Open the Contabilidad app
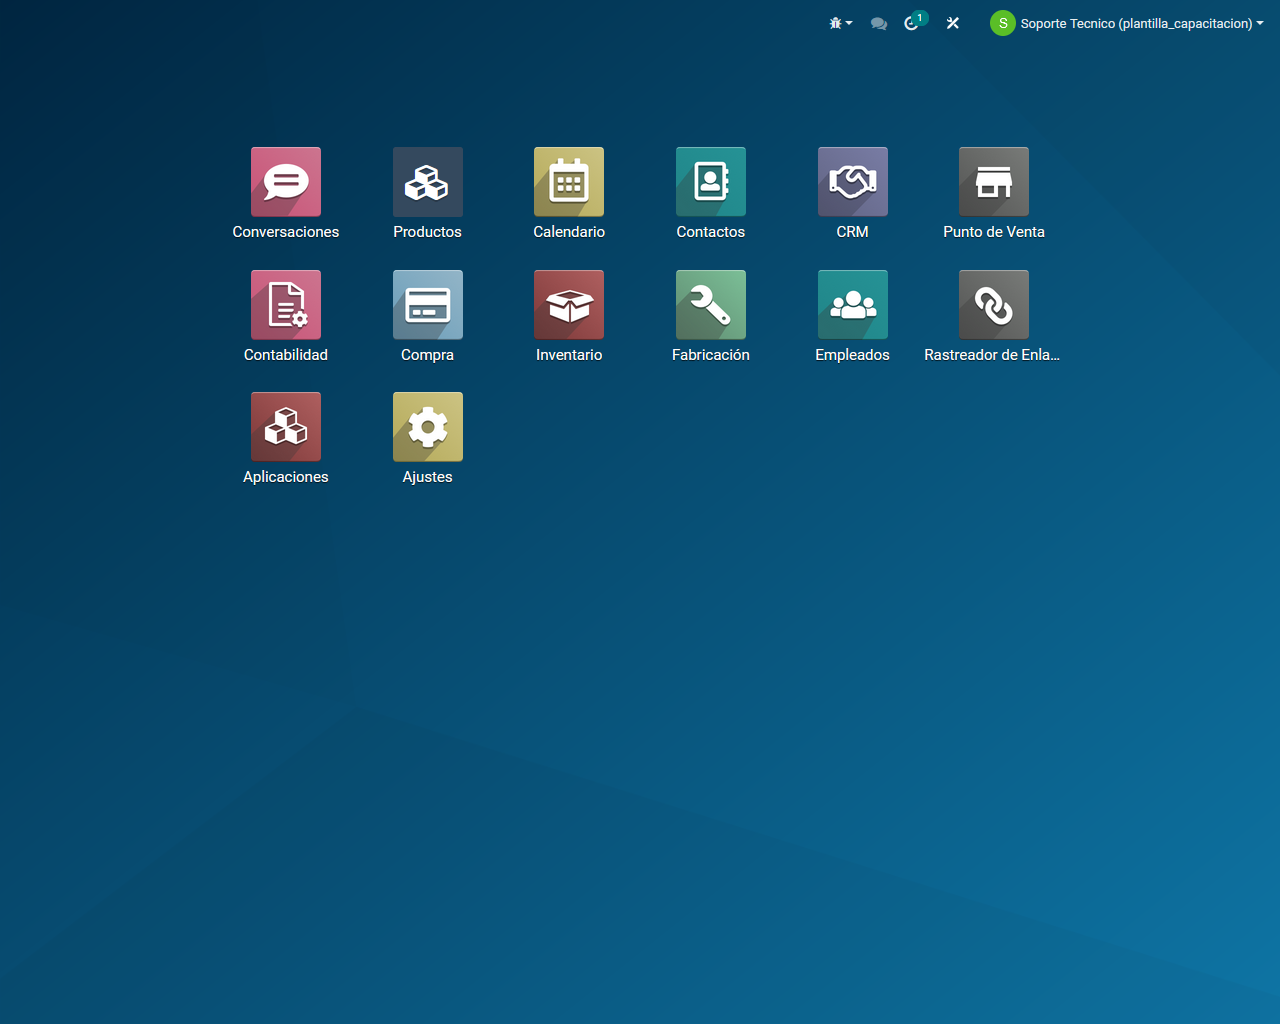This screenshot has width=1280, height=1024. click(286, 305)
